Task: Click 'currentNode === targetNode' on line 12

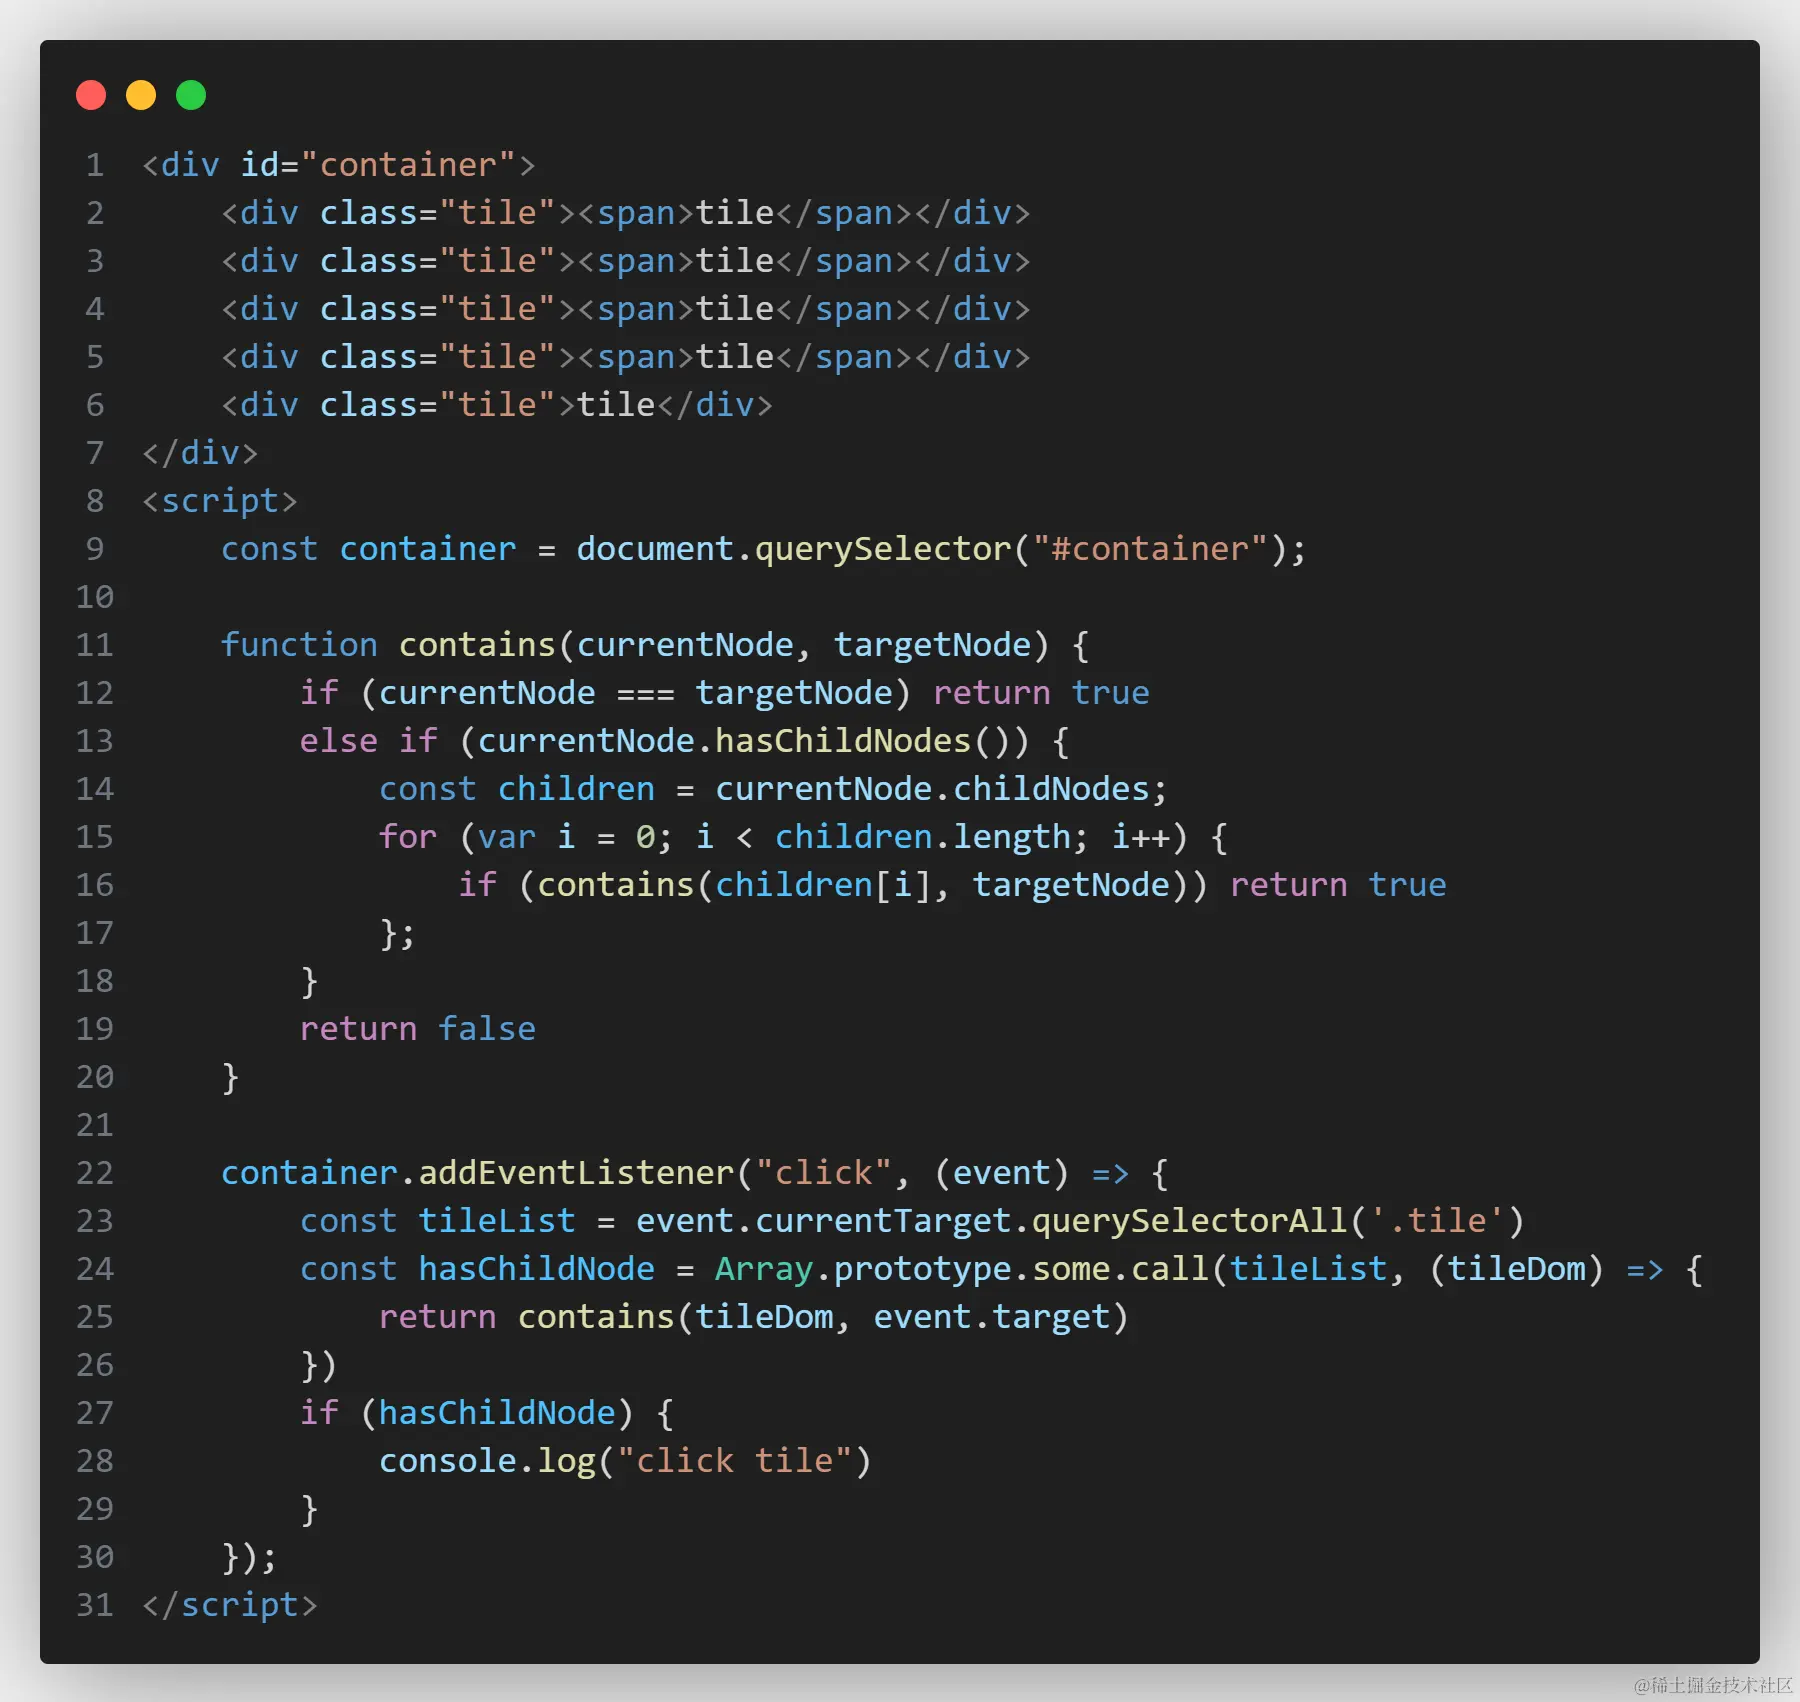Action: click(636, 693)
